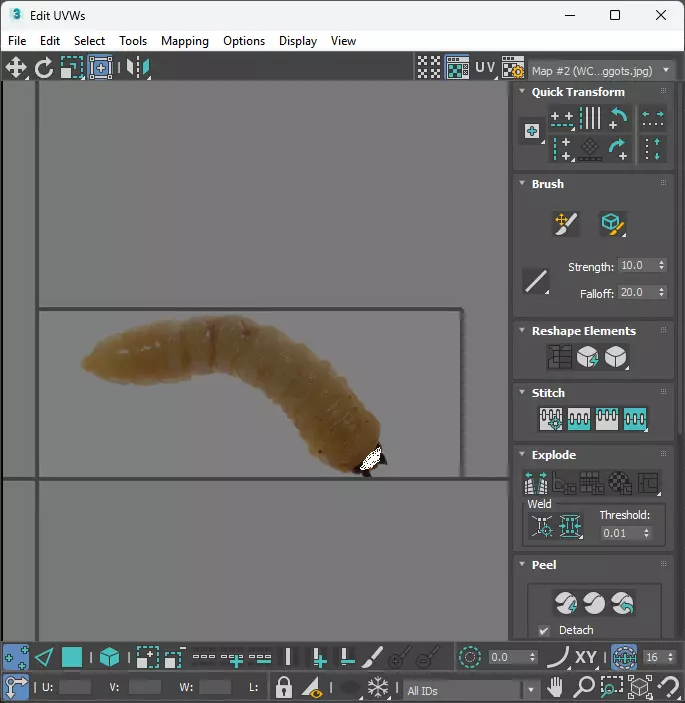Select the Move Selected Subobject tool
Viewport: 685px width, 703px height.
click(16, 68)
